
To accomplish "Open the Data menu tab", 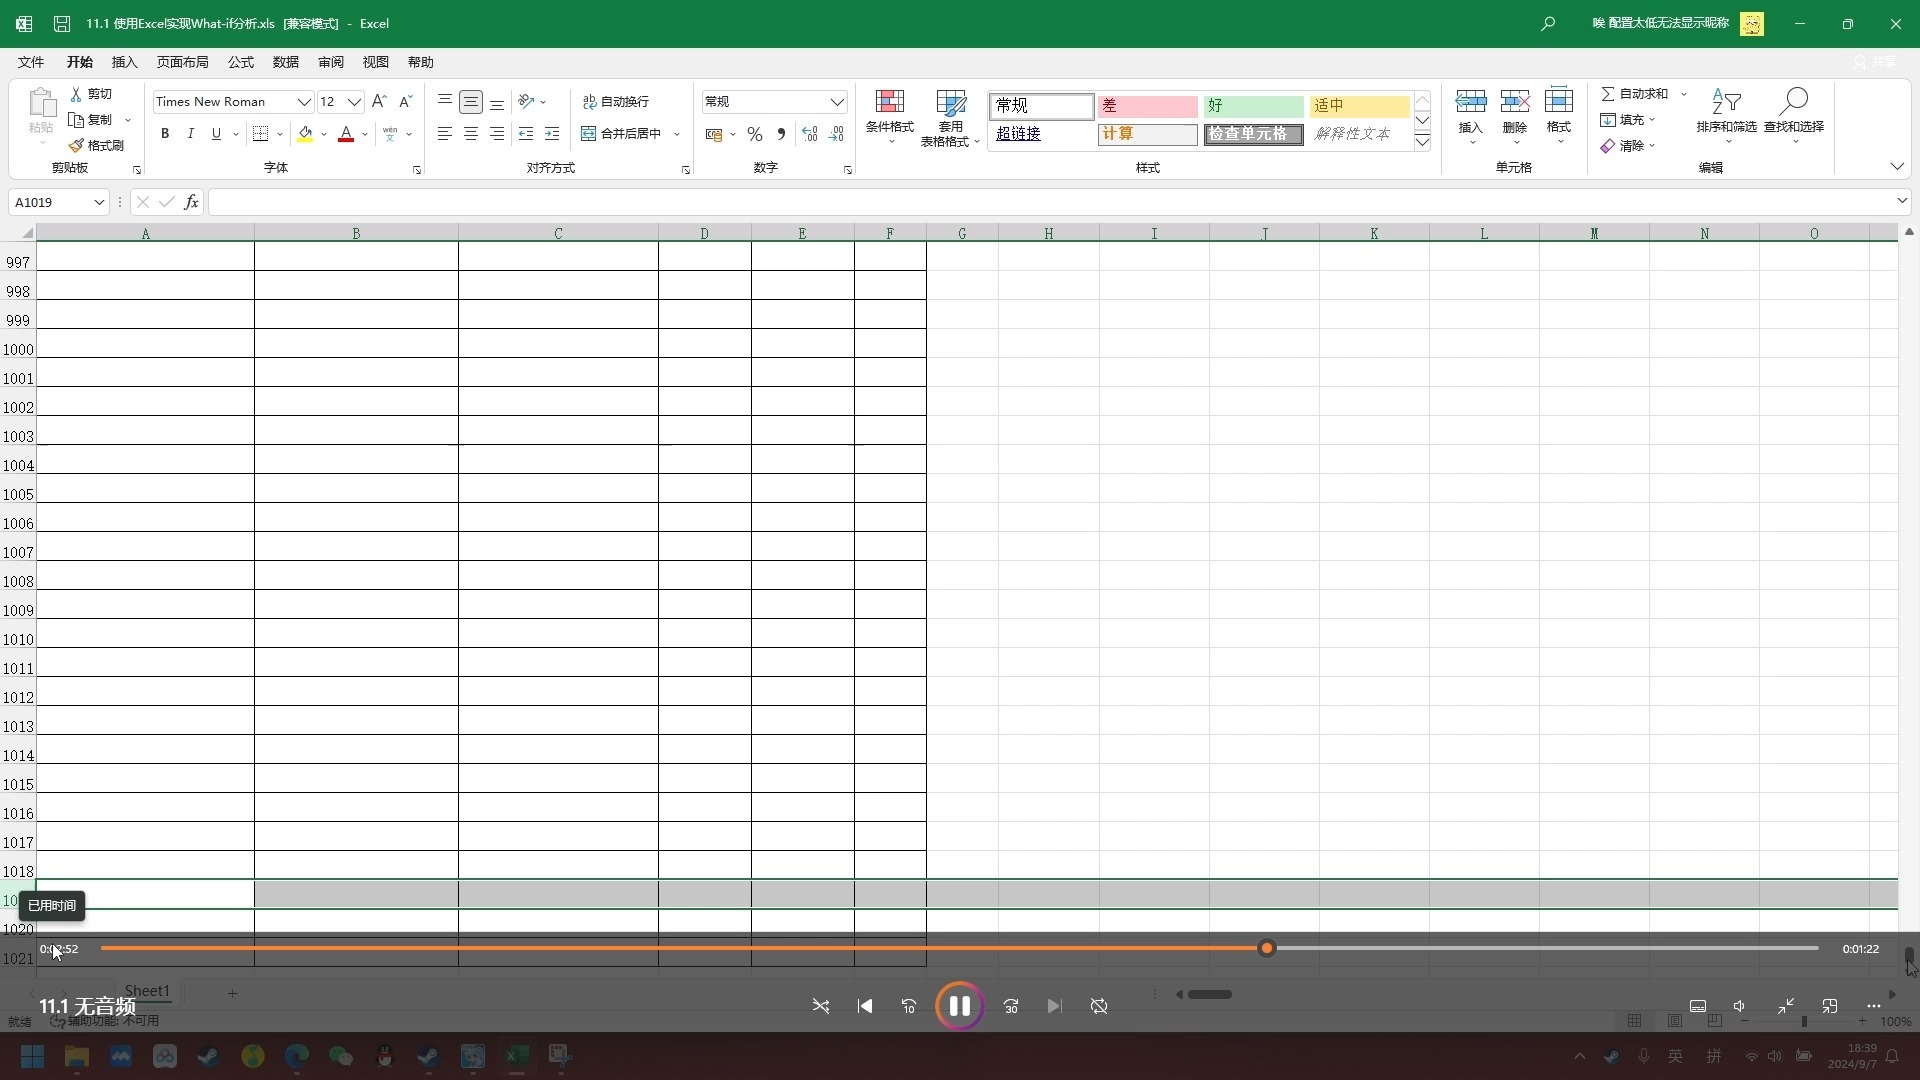I will pyautogui.click(x=286, y=62).
